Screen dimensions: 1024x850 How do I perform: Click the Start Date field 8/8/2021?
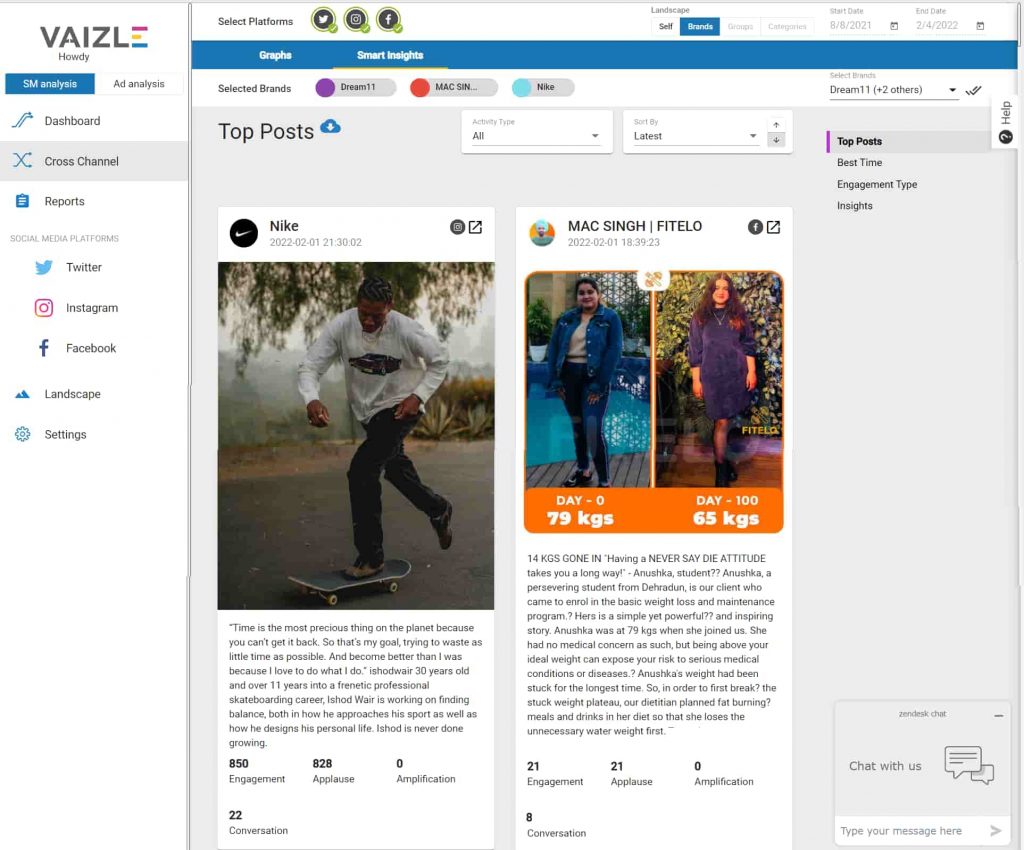850,25
